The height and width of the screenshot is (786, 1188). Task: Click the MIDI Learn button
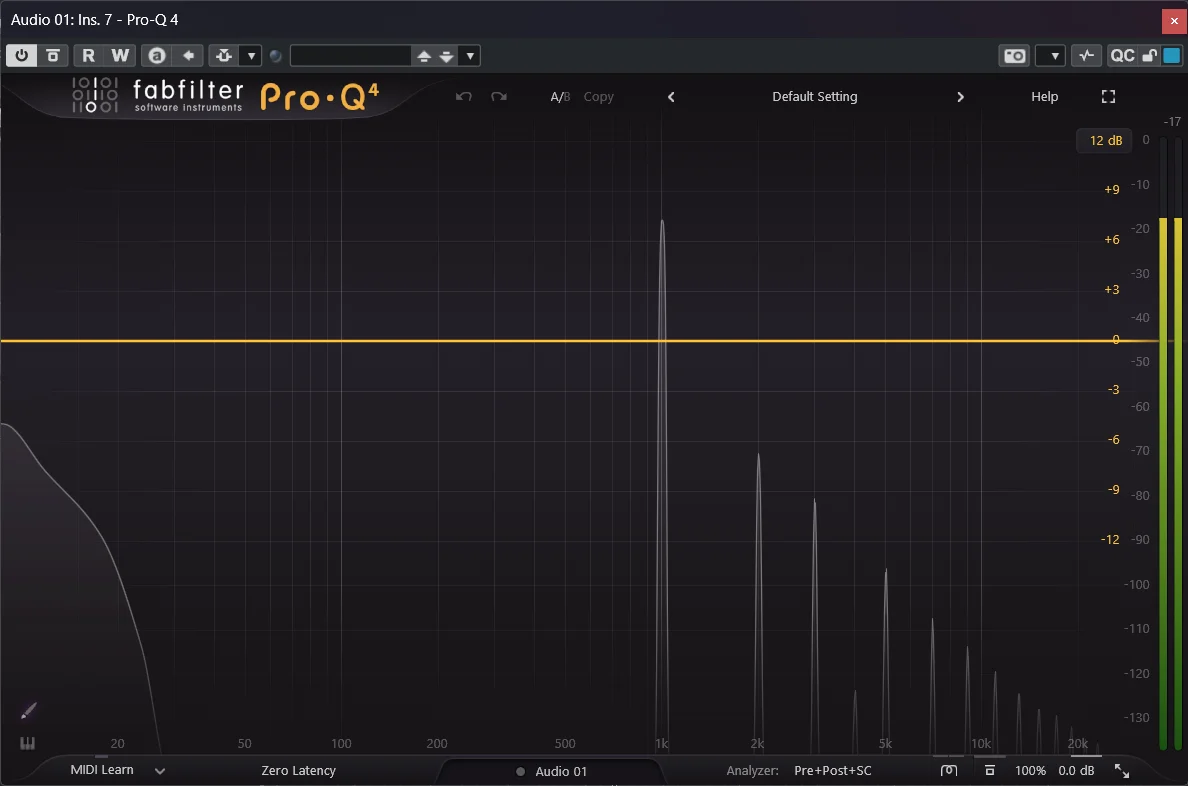point(102,769)
